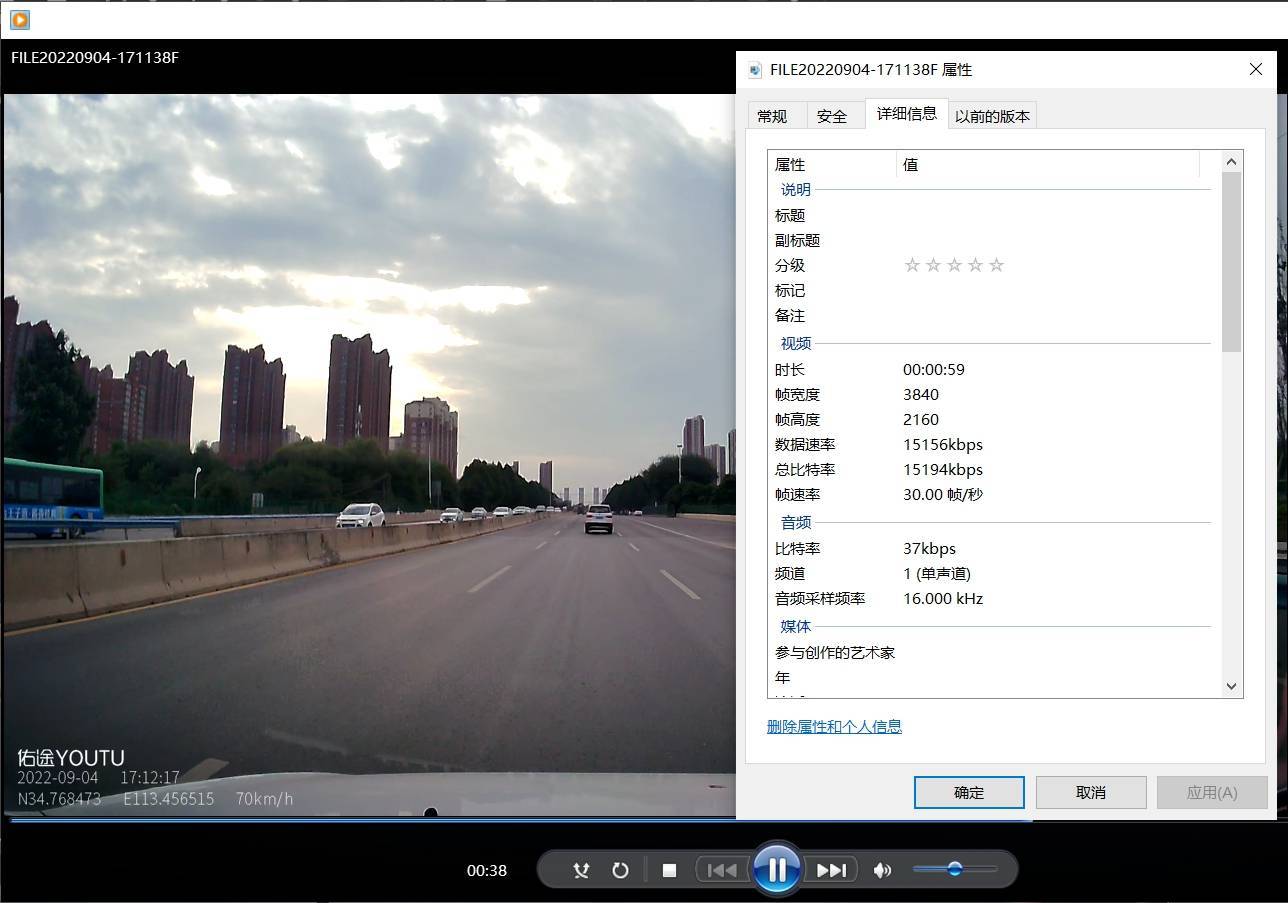This screenshot has height=903, width=1288.
Task: Click the properties scrollbar down arrow
Action: tap(1231, 687)
